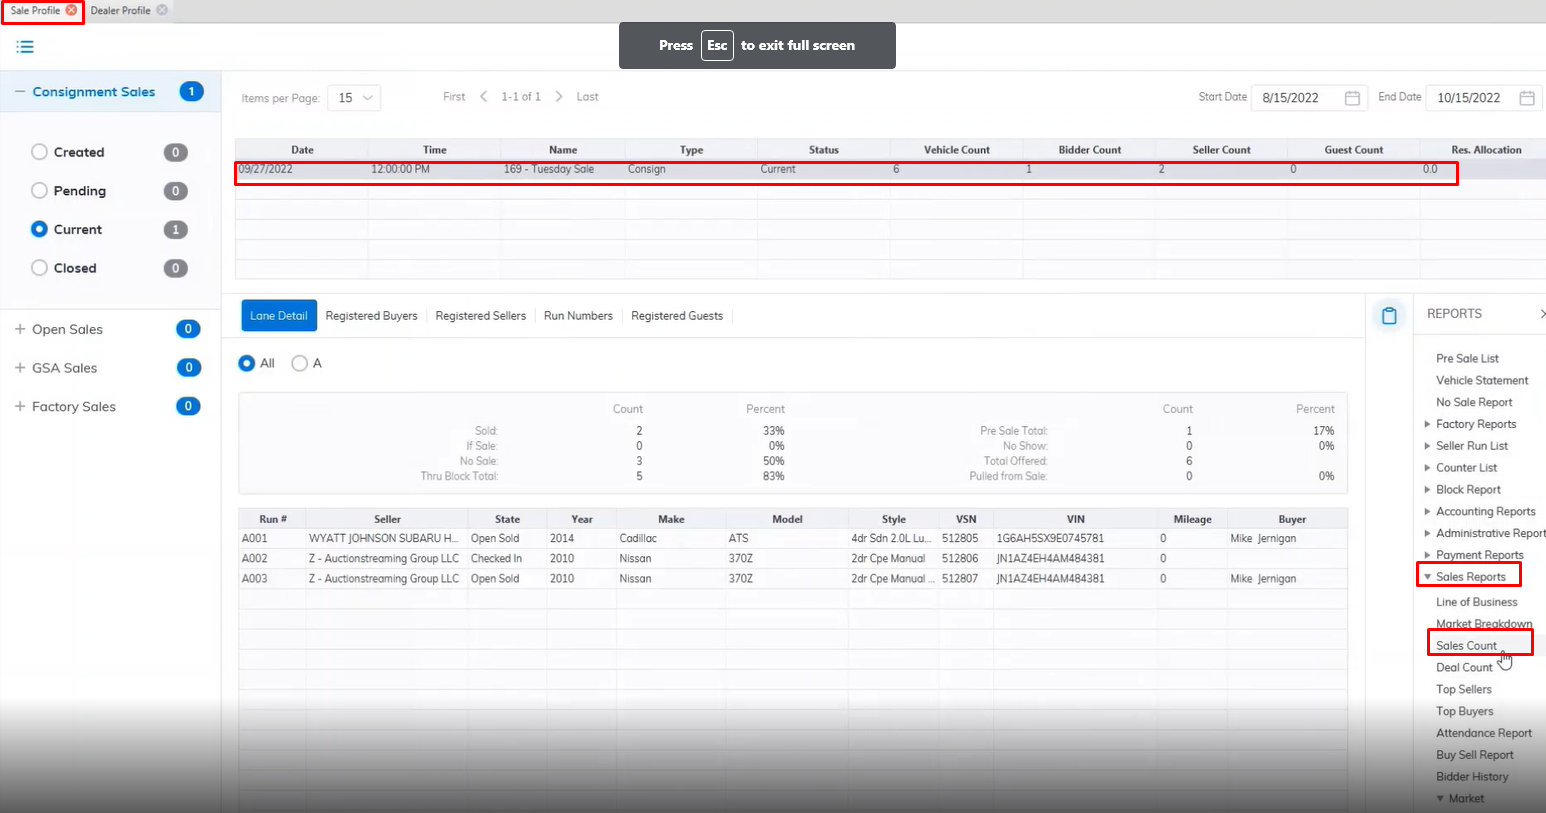Open the End Date calendar picker icon
1546x813 pixels.
click(x=1527, y=98)
